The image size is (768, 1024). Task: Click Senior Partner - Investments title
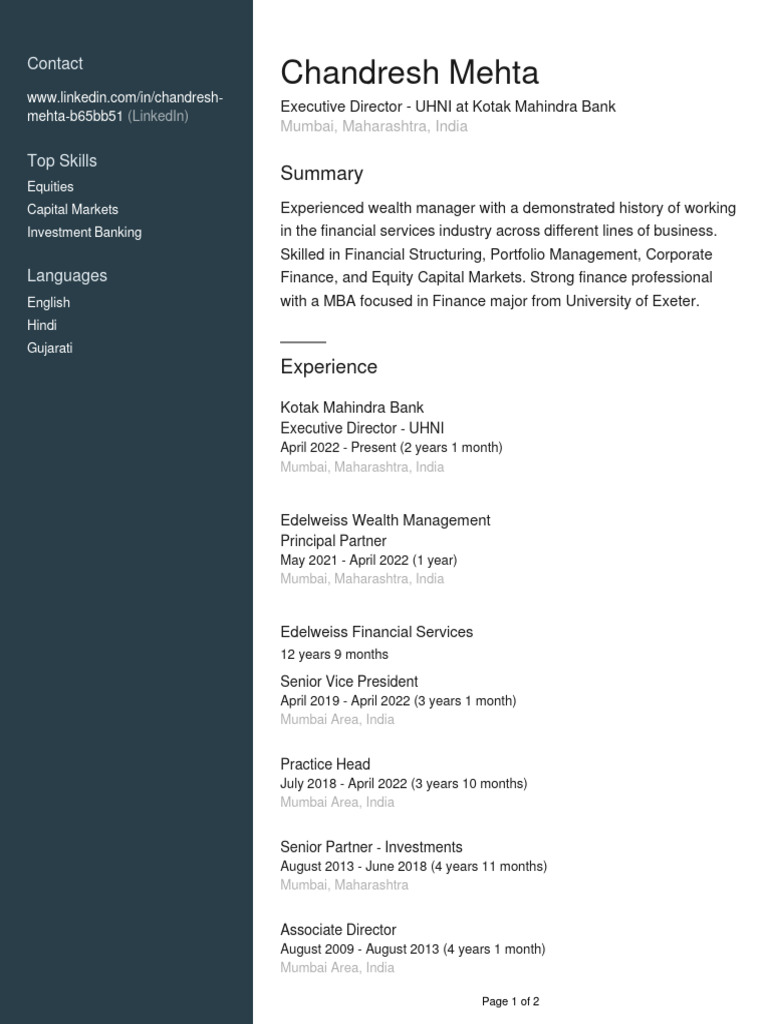point(371,847)
